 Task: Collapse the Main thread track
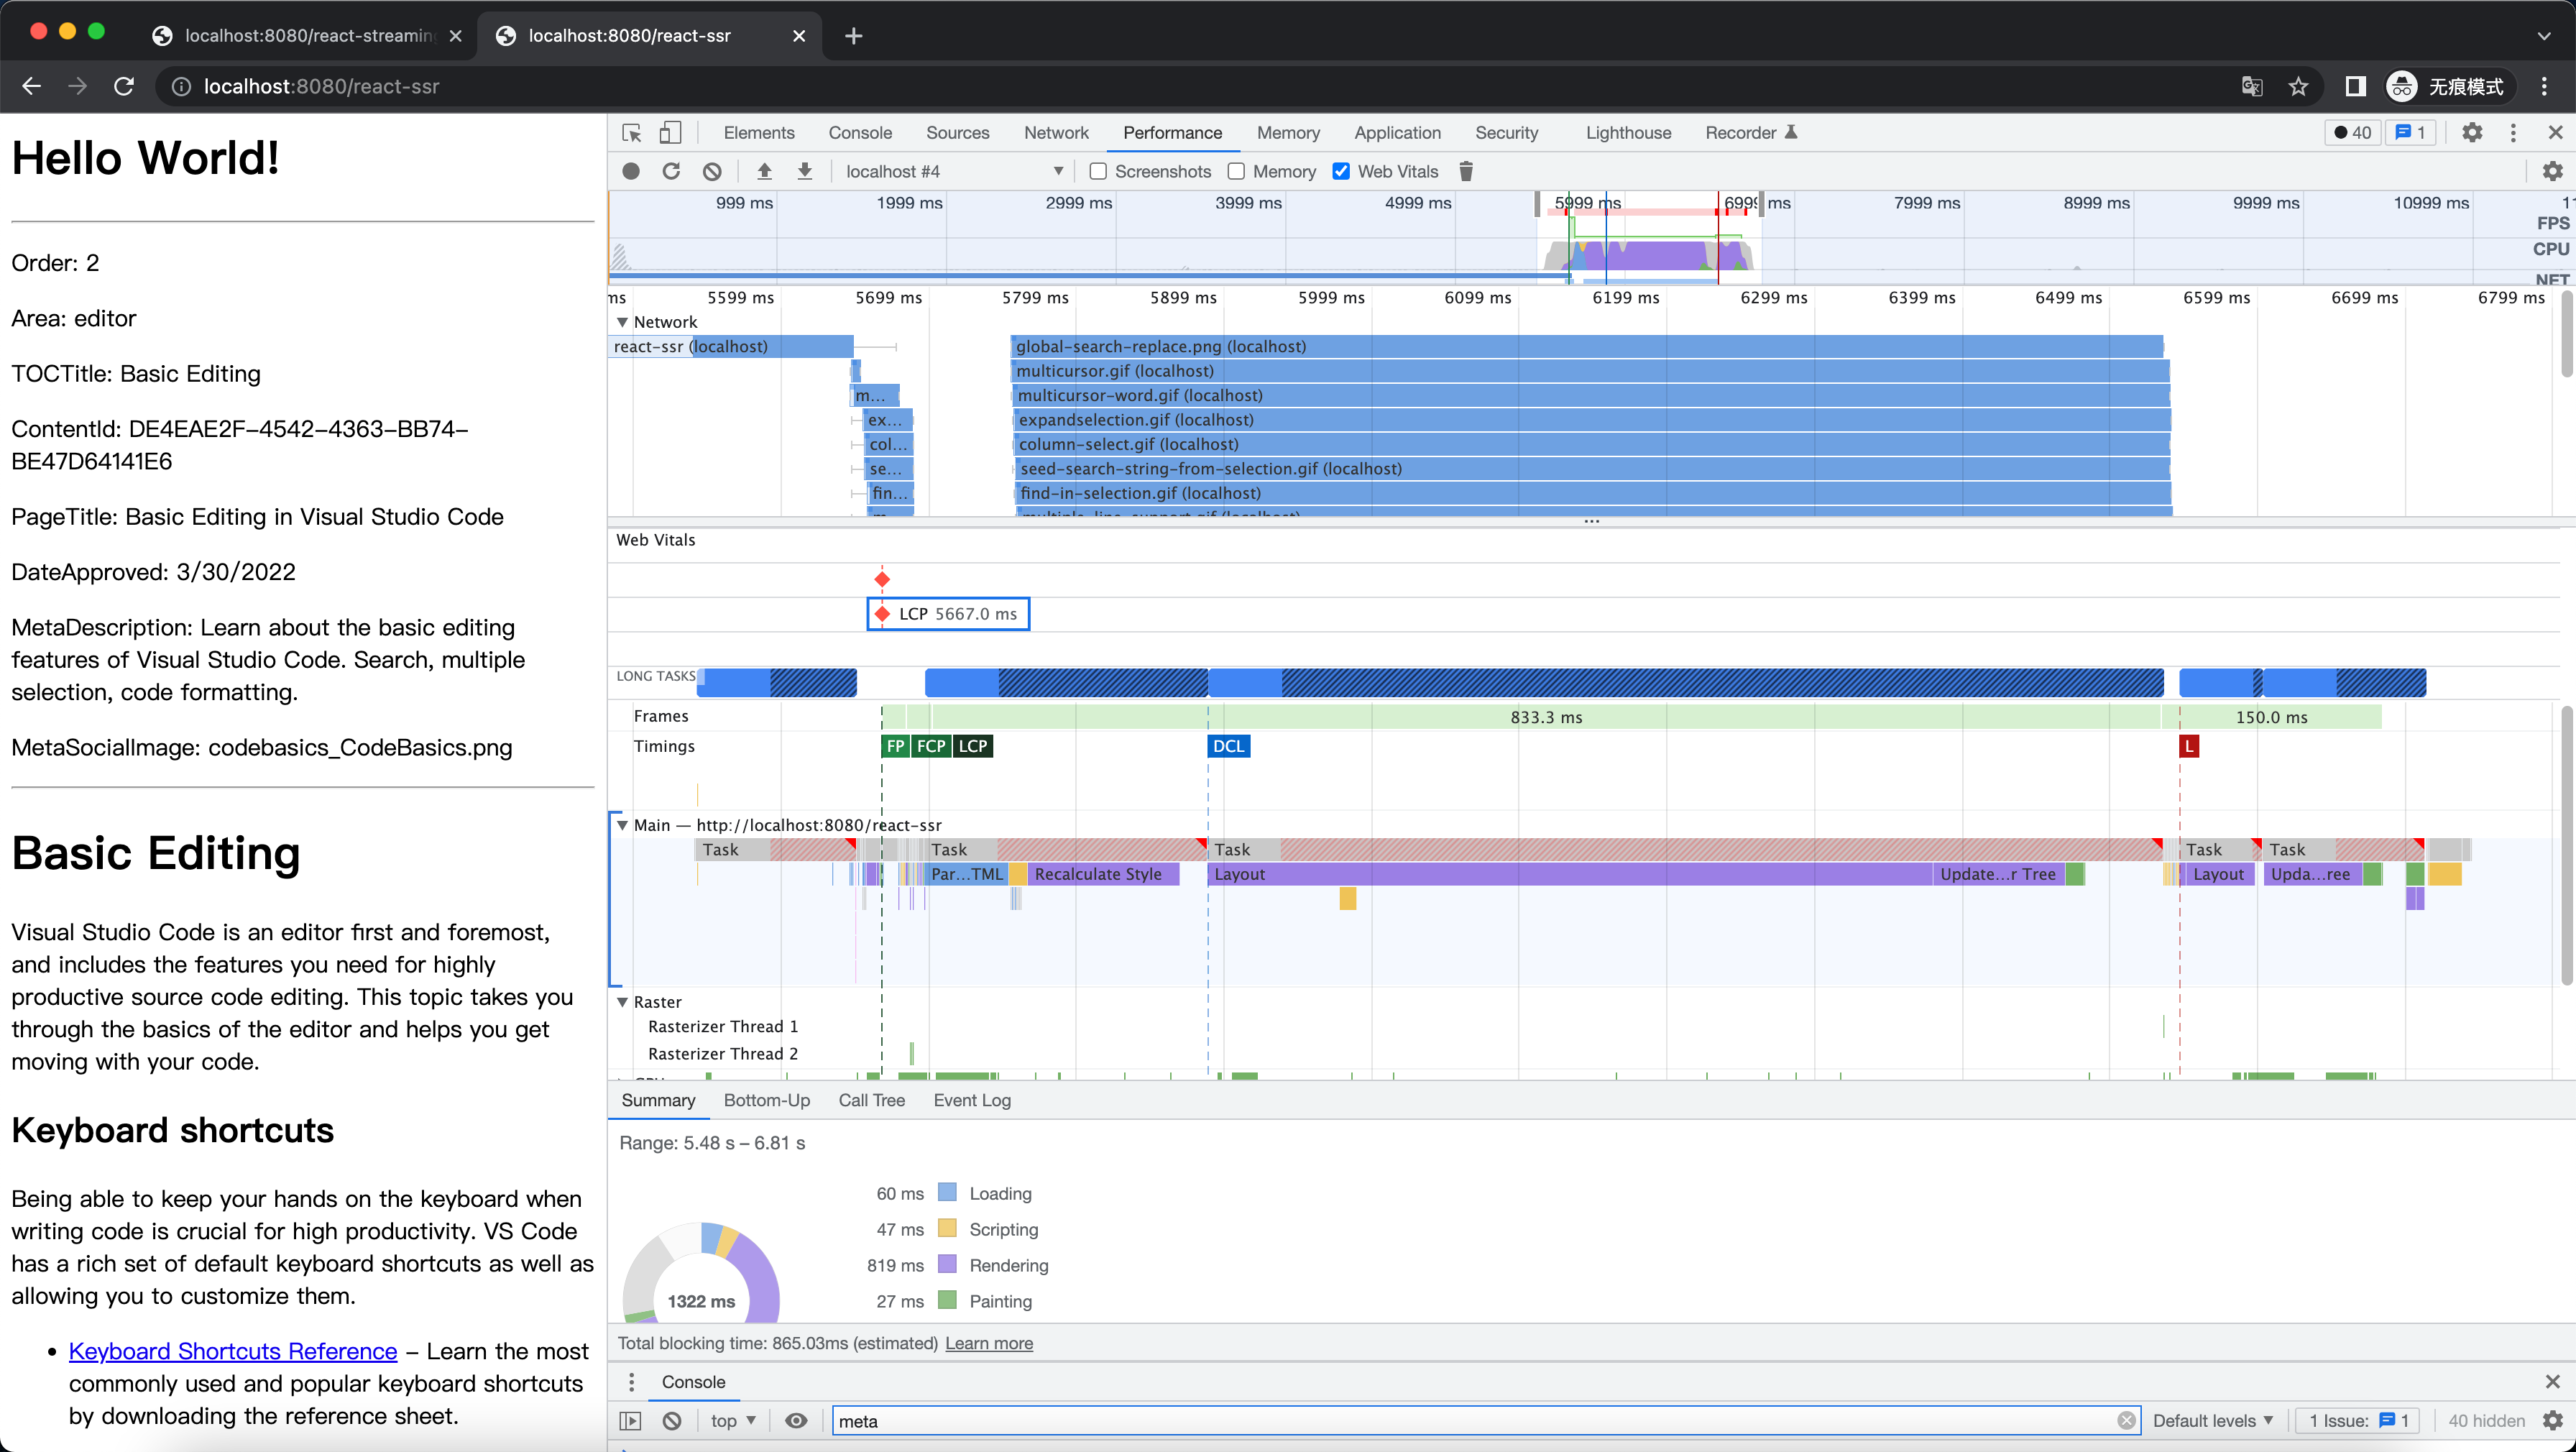(x=622, y=825)
